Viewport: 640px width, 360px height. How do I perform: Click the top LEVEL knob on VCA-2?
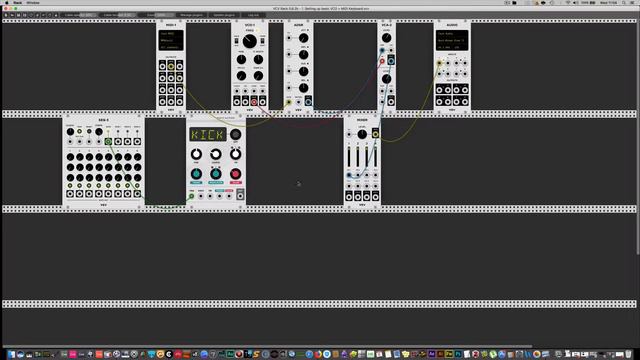386,38
